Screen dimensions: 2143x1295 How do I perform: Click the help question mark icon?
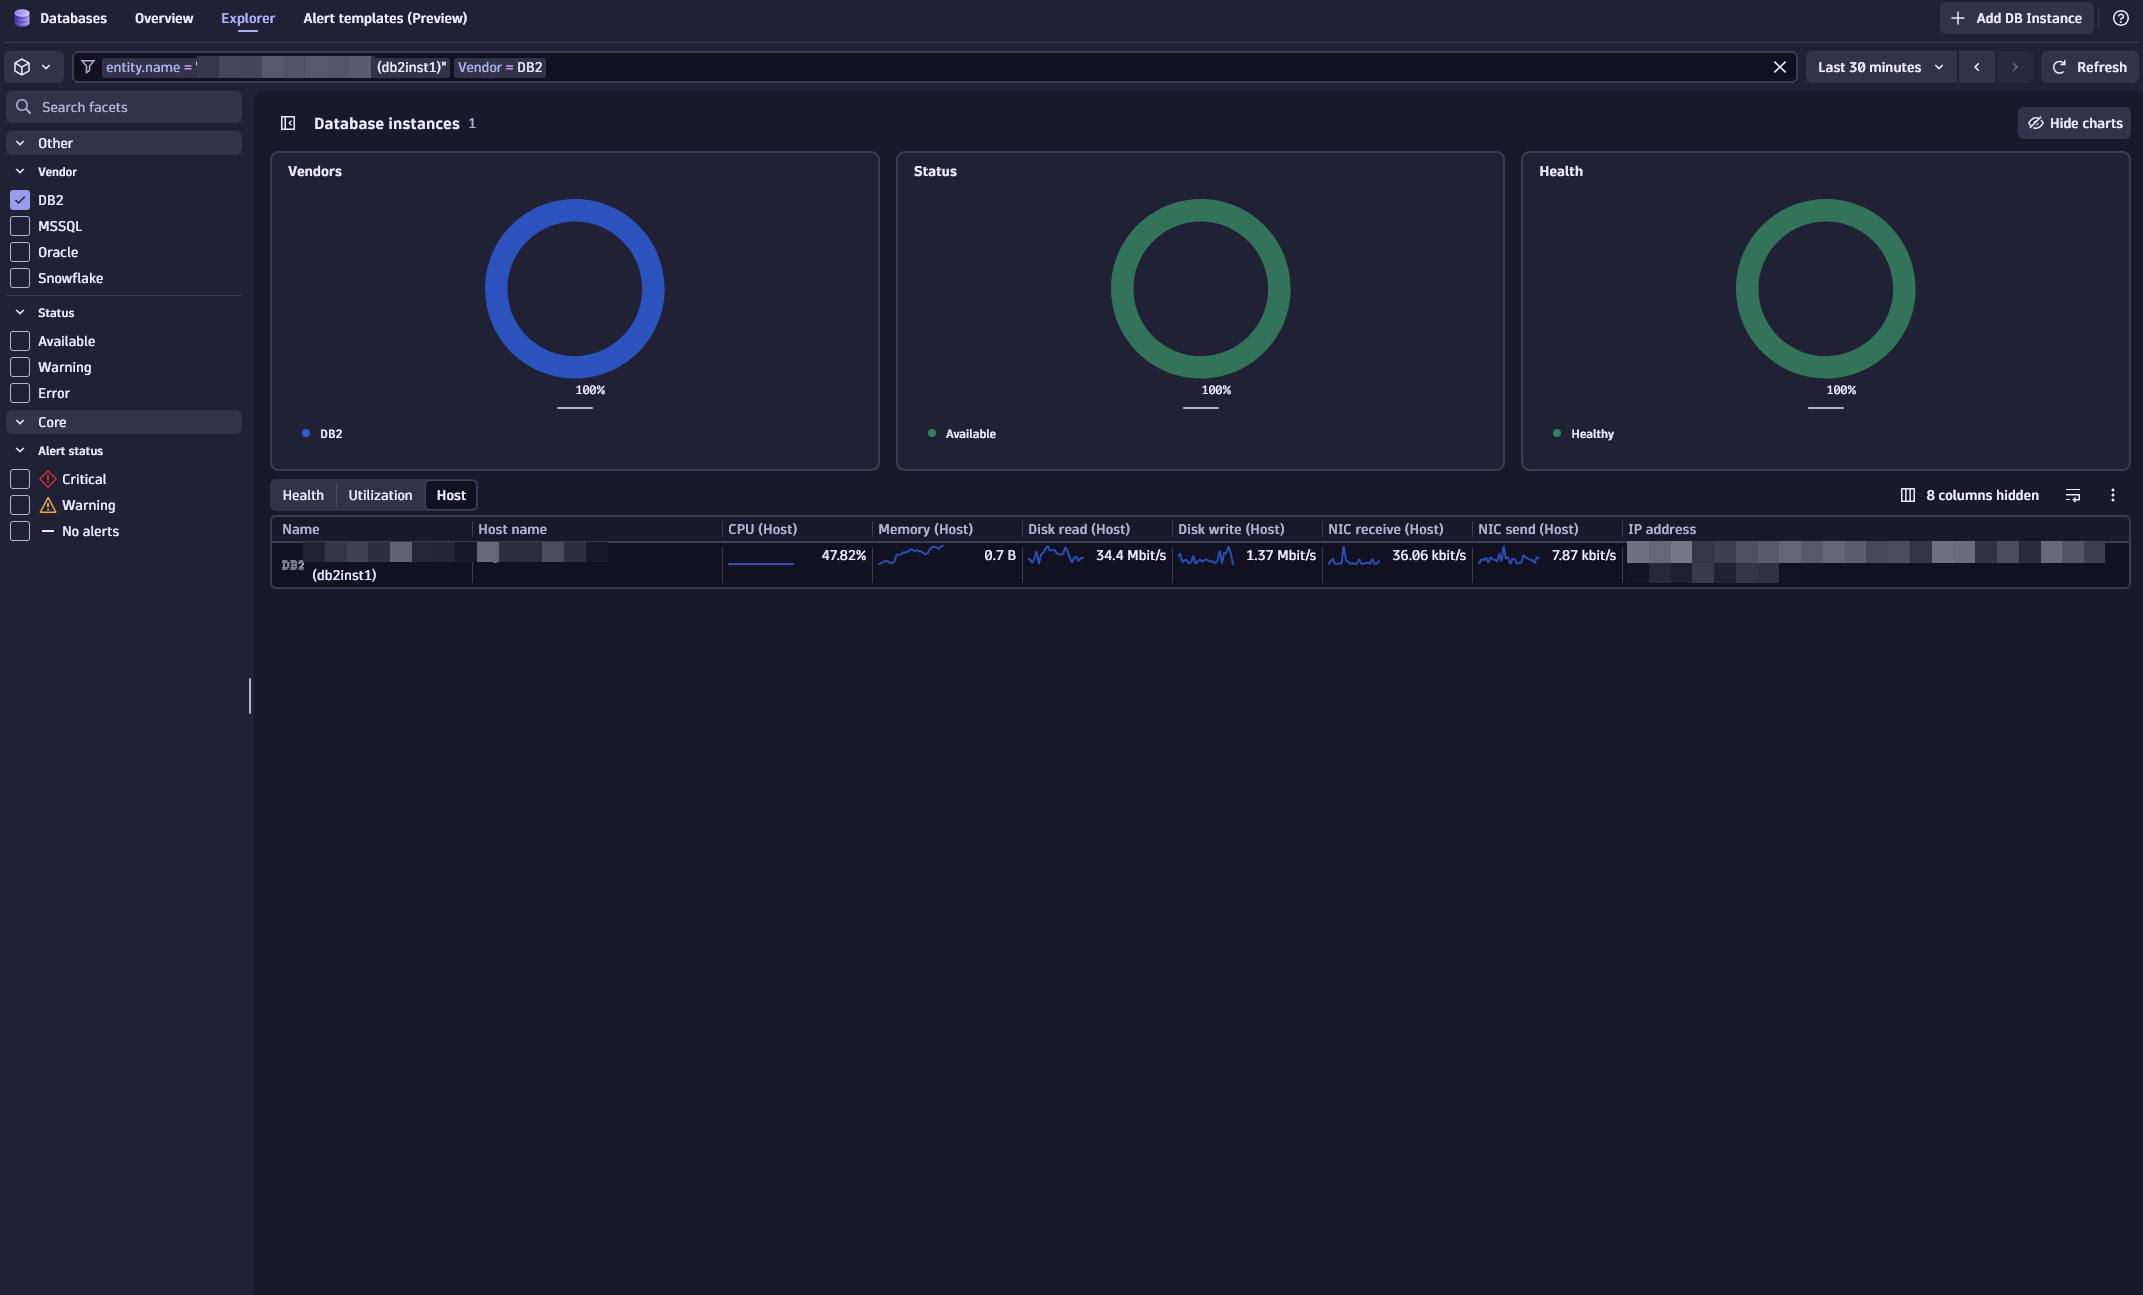(2120, 18)
